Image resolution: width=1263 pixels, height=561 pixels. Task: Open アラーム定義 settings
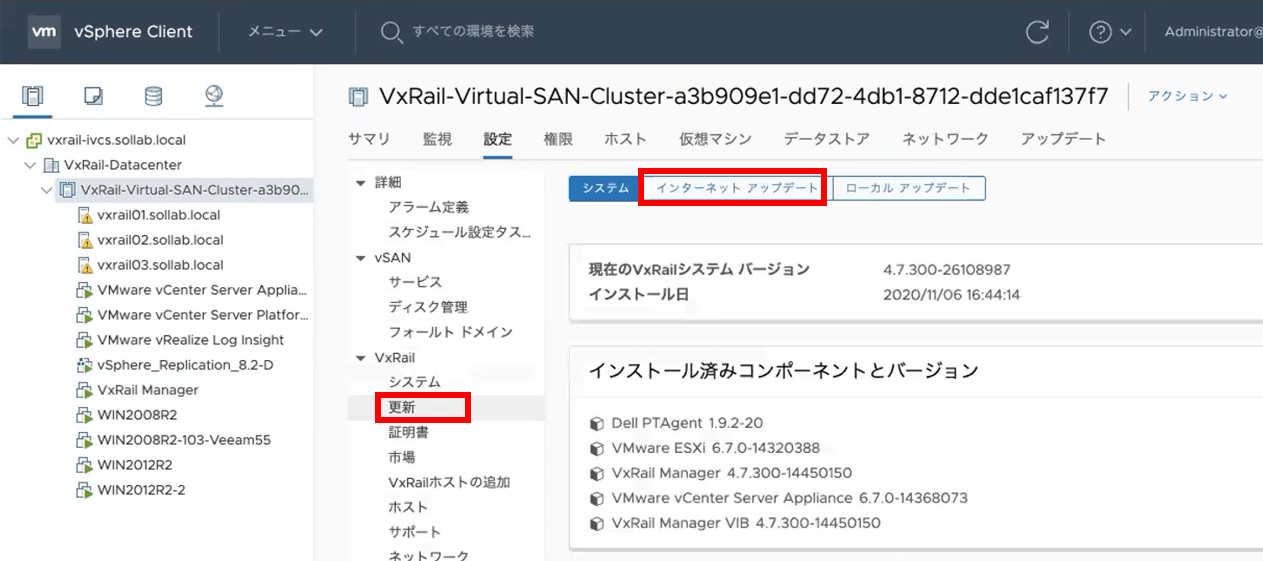click(x=429, y=207)
